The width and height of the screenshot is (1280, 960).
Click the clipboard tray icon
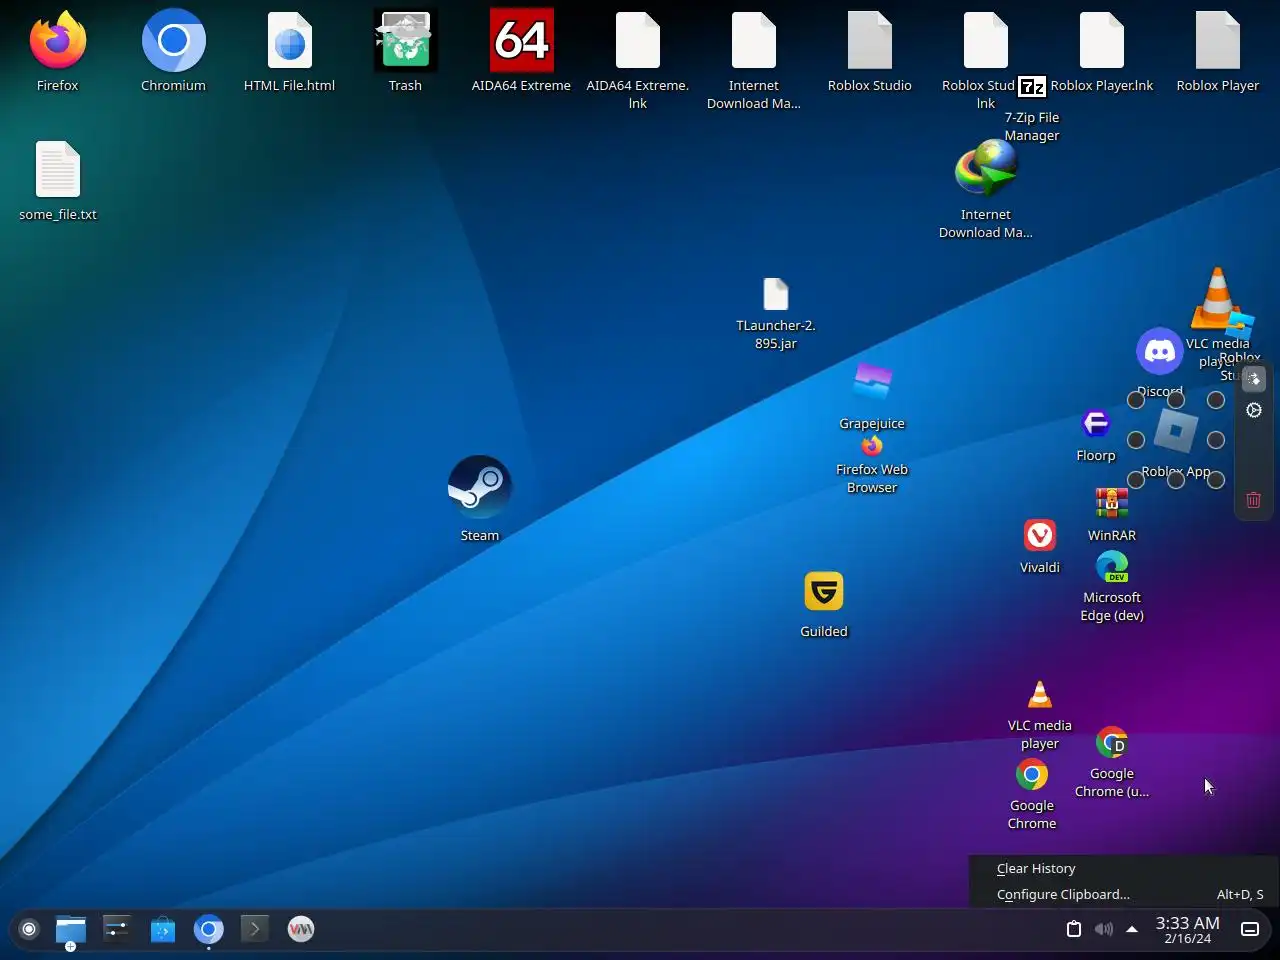1074,929
